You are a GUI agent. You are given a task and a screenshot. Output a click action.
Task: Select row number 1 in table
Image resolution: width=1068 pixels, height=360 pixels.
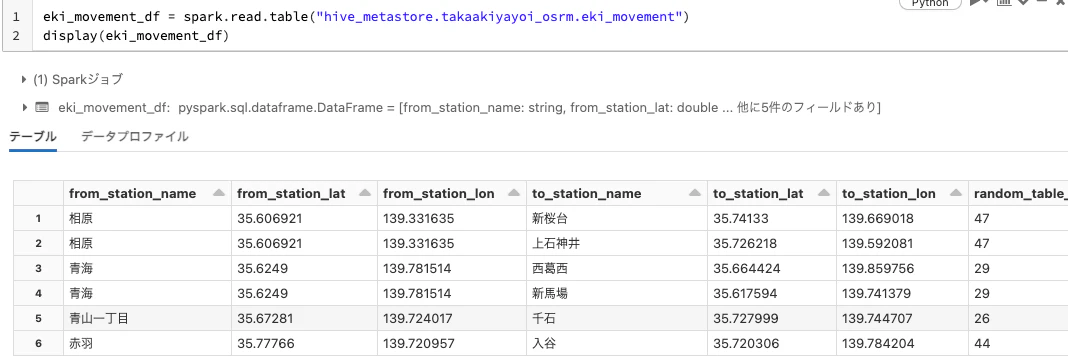[39, 218]
